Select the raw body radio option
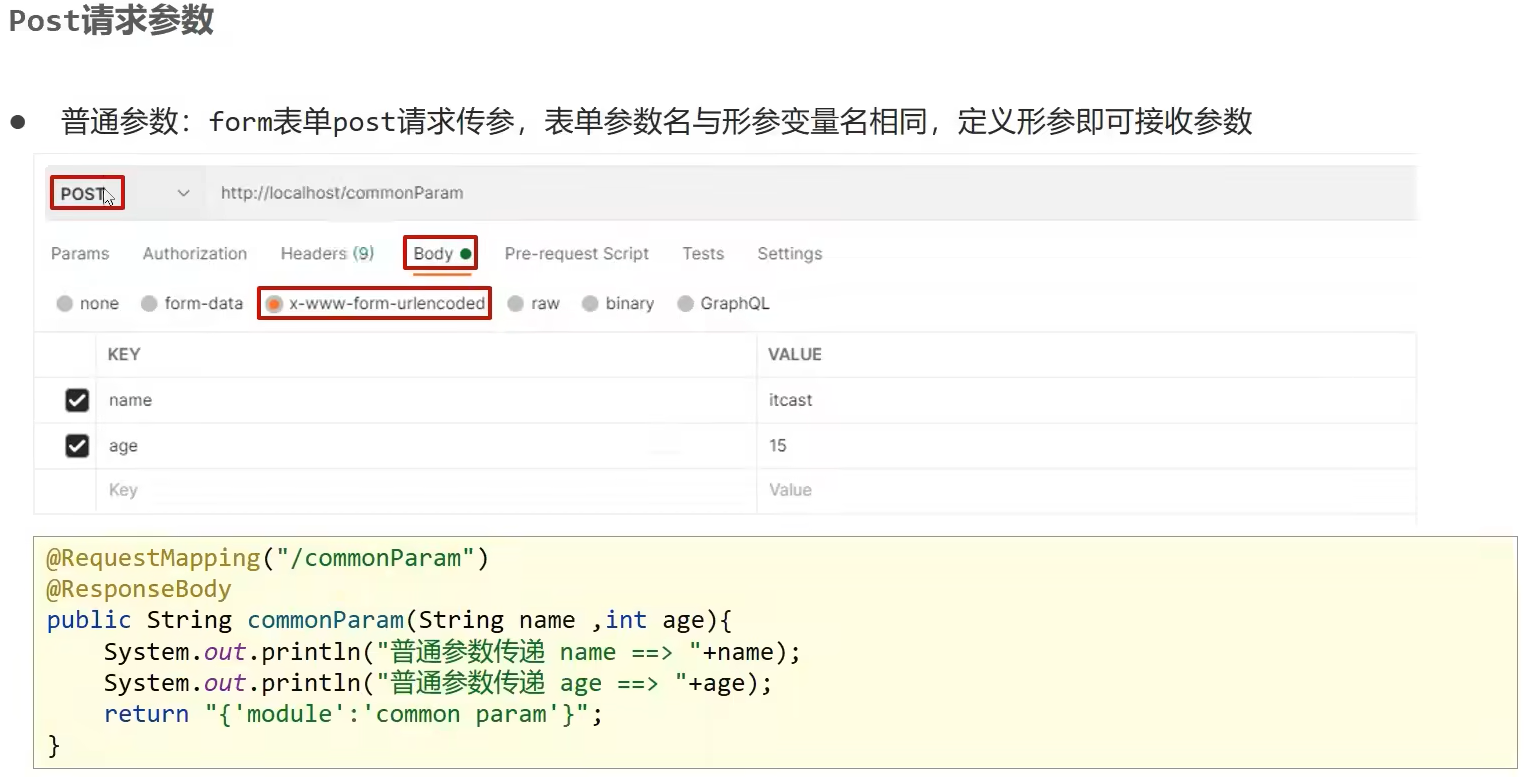The height and width of the screenshot is (777, 1524). coord(516,304)
